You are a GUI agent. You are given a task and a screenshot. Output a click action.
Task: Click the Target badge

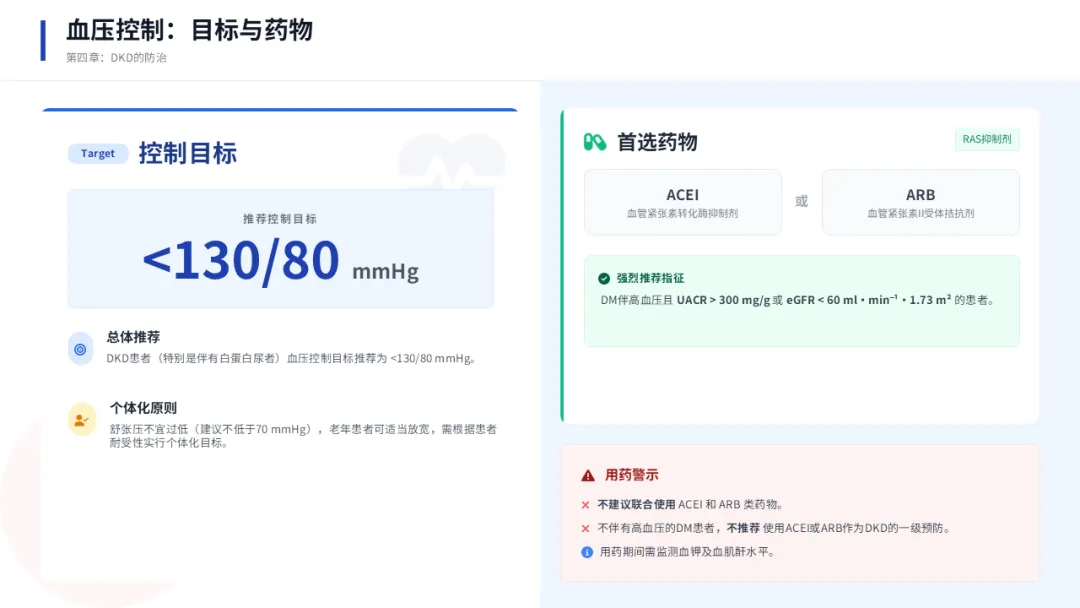(x=98, y=154)
